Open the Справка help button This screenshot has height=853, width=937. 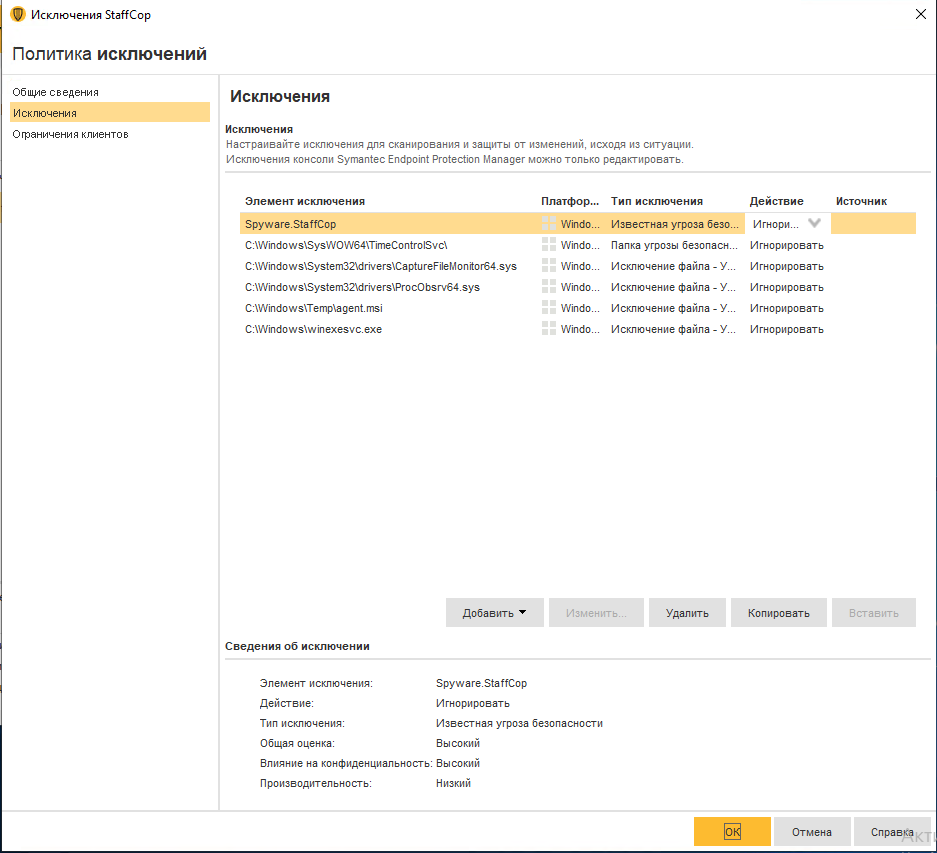click(891, 831)
